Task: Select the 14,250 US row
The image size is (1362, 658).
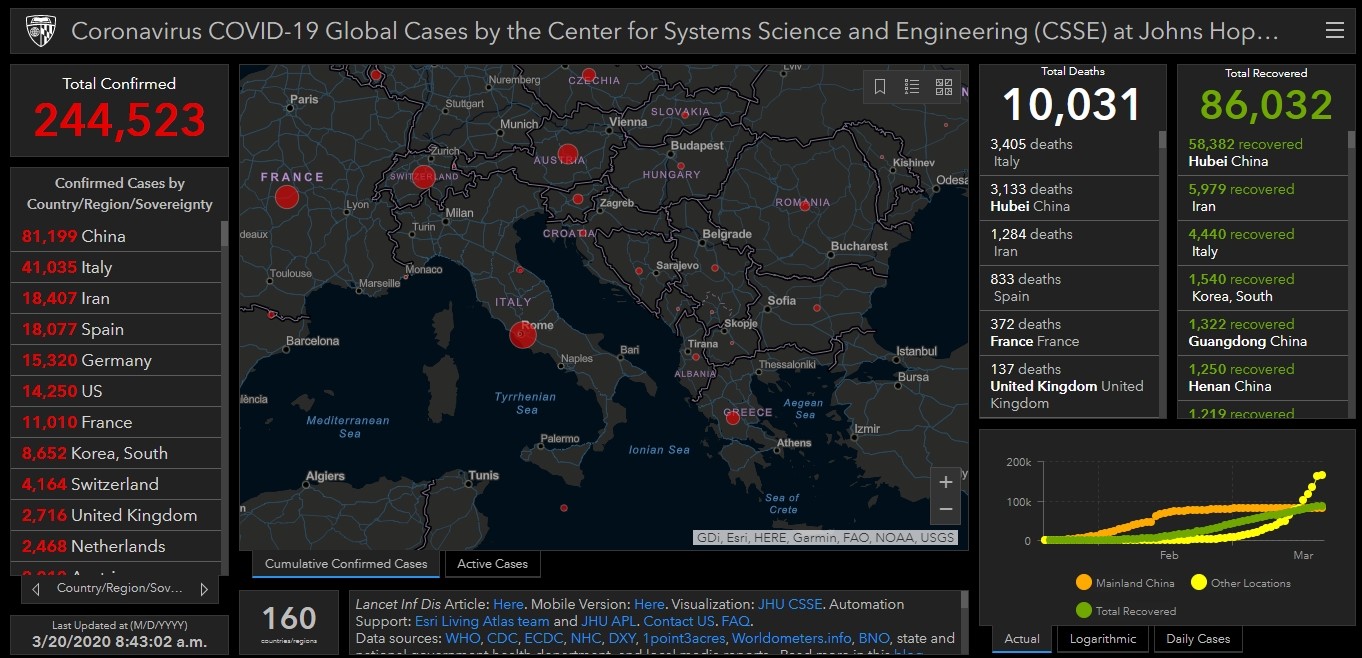Action: pos(116,391)
